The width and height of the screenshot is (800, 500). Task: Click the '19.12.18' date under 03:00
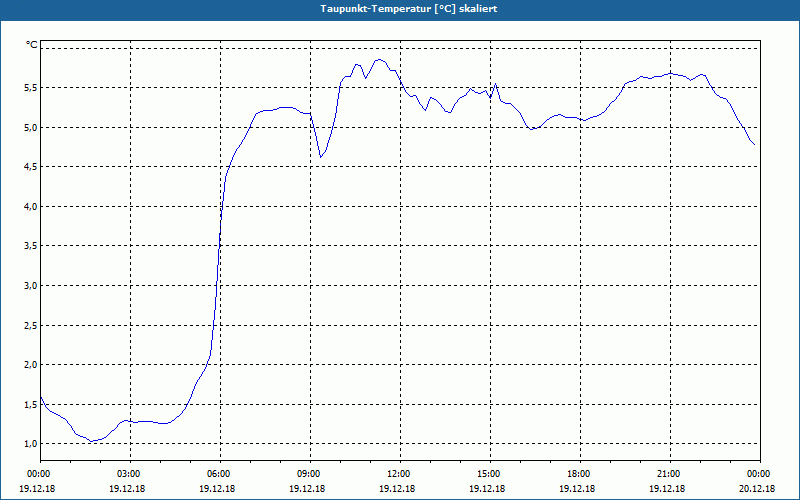pos(127,488)
